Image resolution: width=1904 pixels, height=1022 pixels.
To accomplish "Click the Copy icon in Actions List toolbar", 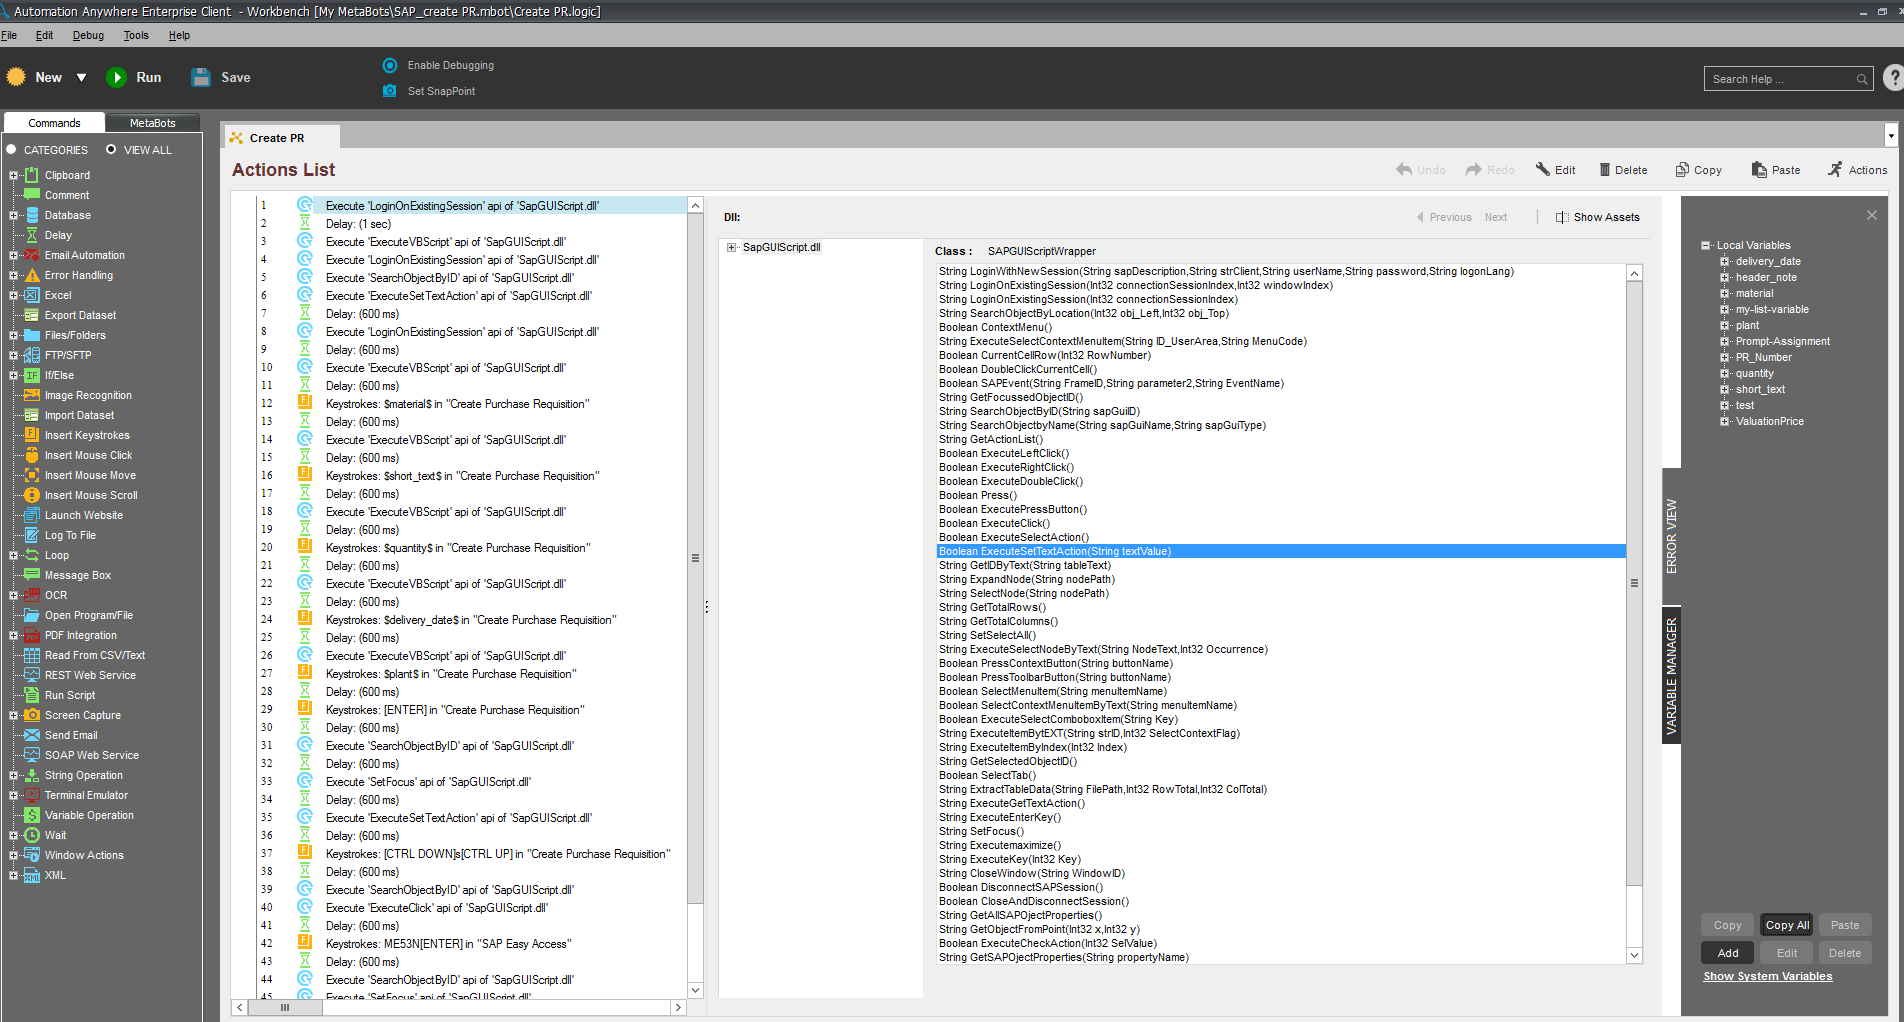I will [1682, 170].
